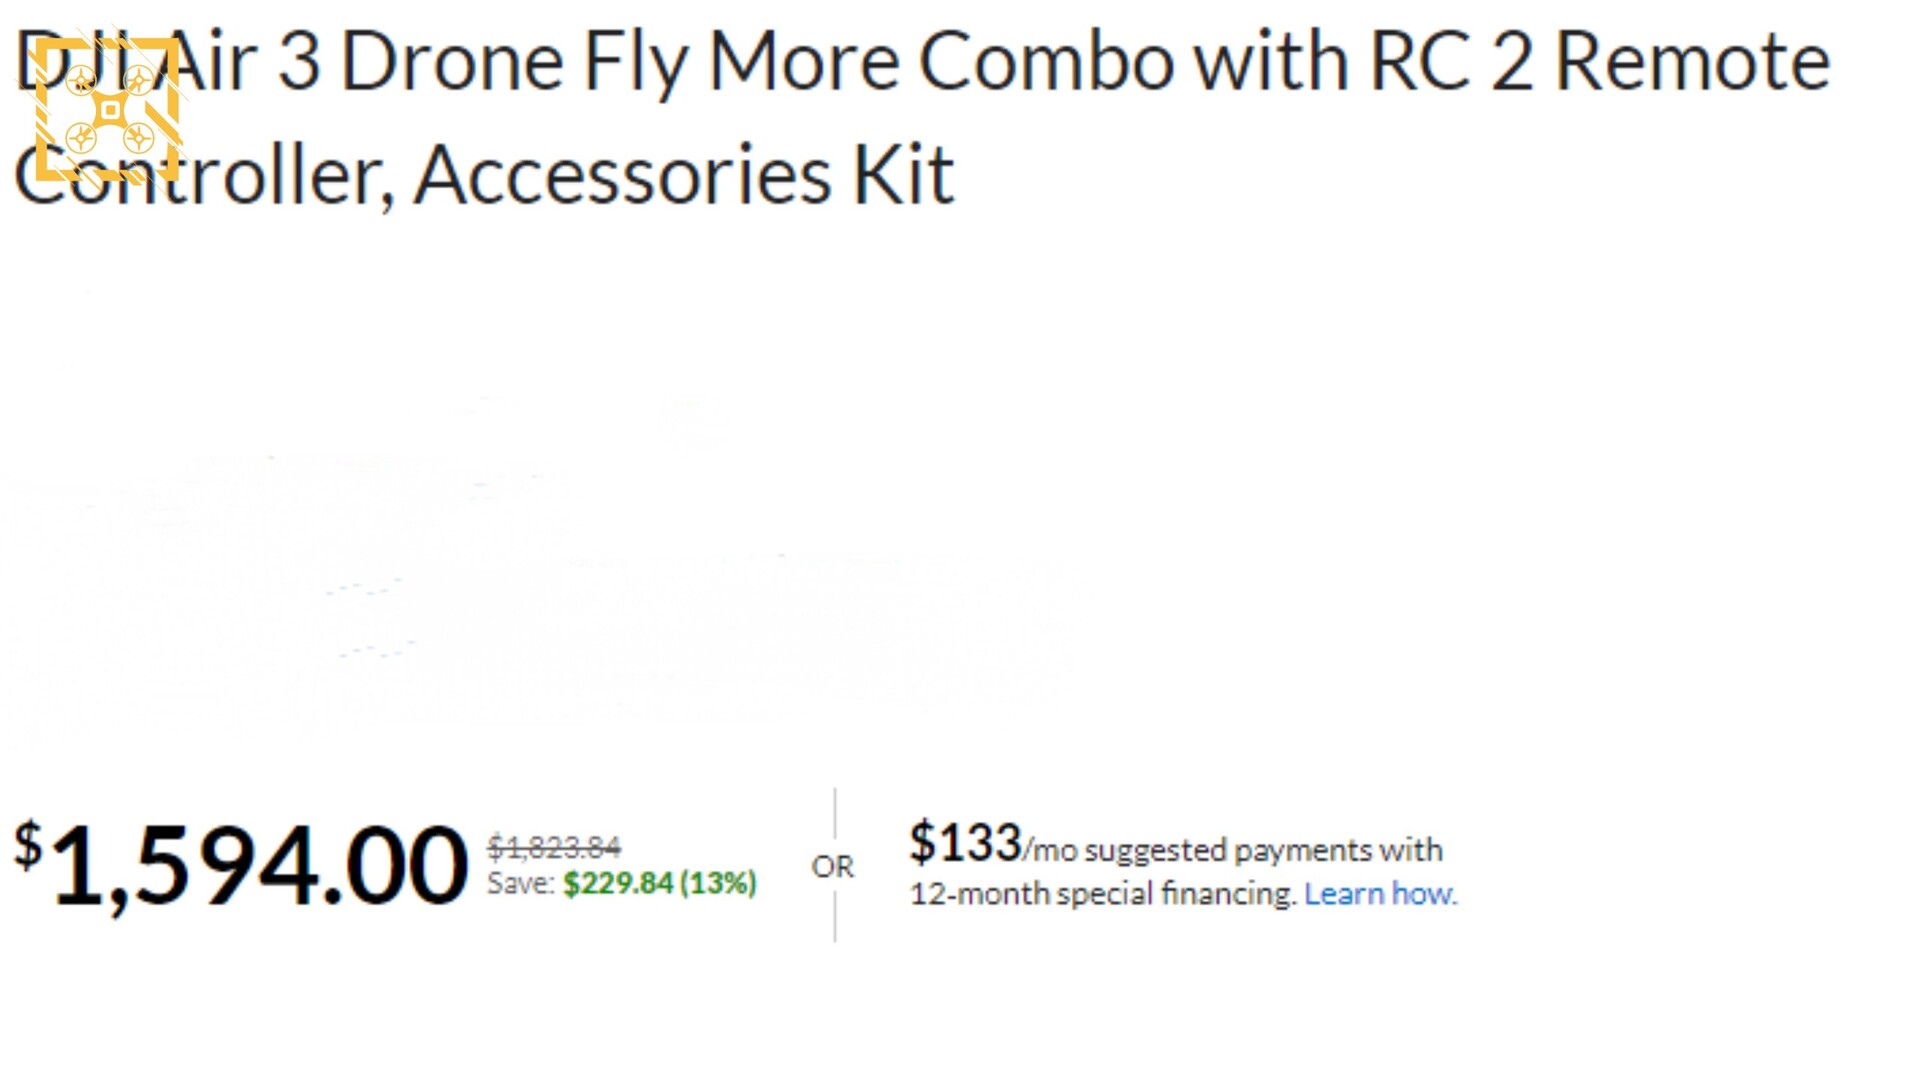1920x1080 pixels.
Task: Click the Save: label text
Action: tap(521, 883)
